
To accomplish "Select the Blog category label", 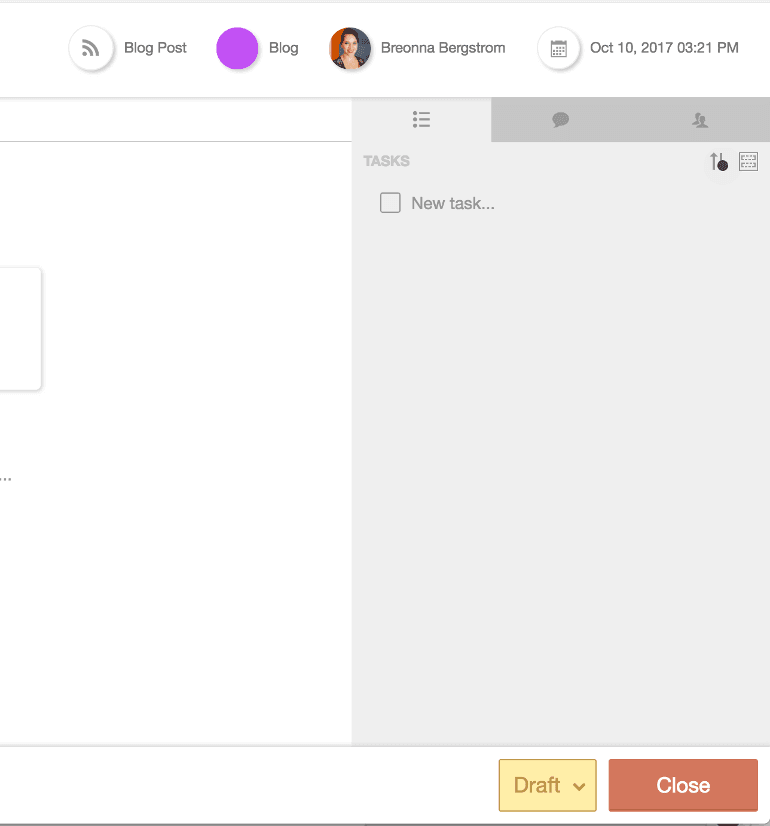I will (x=283, y=48).
